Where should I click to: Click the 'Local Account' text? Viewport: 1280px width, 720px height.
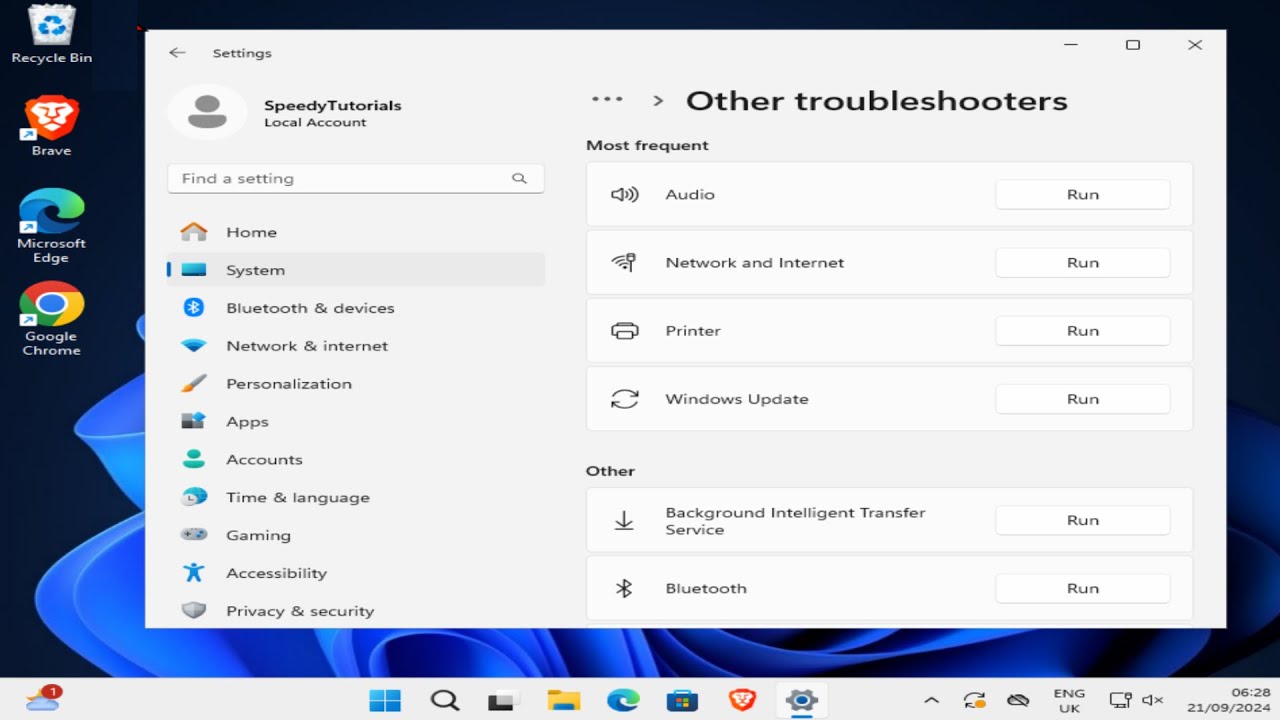pos(315,123)
